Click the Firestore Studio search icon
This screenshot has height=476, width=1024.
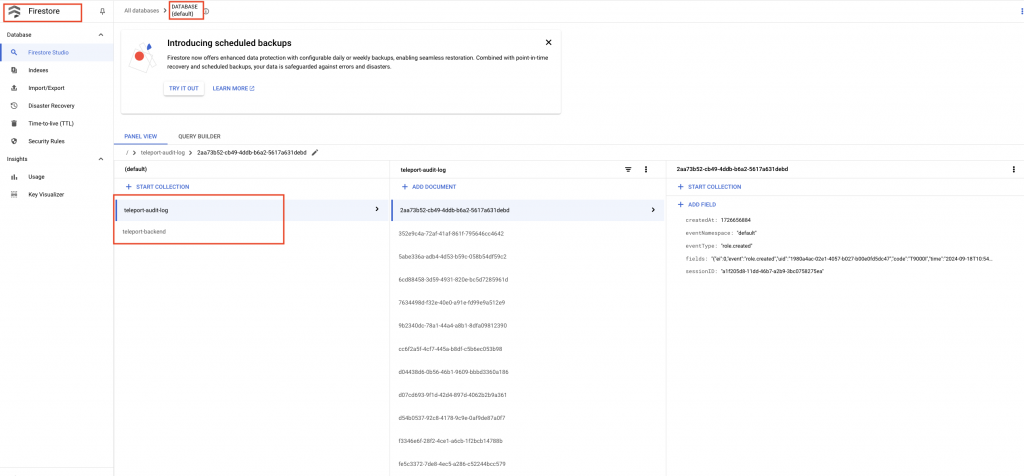[x=14, y=52]
